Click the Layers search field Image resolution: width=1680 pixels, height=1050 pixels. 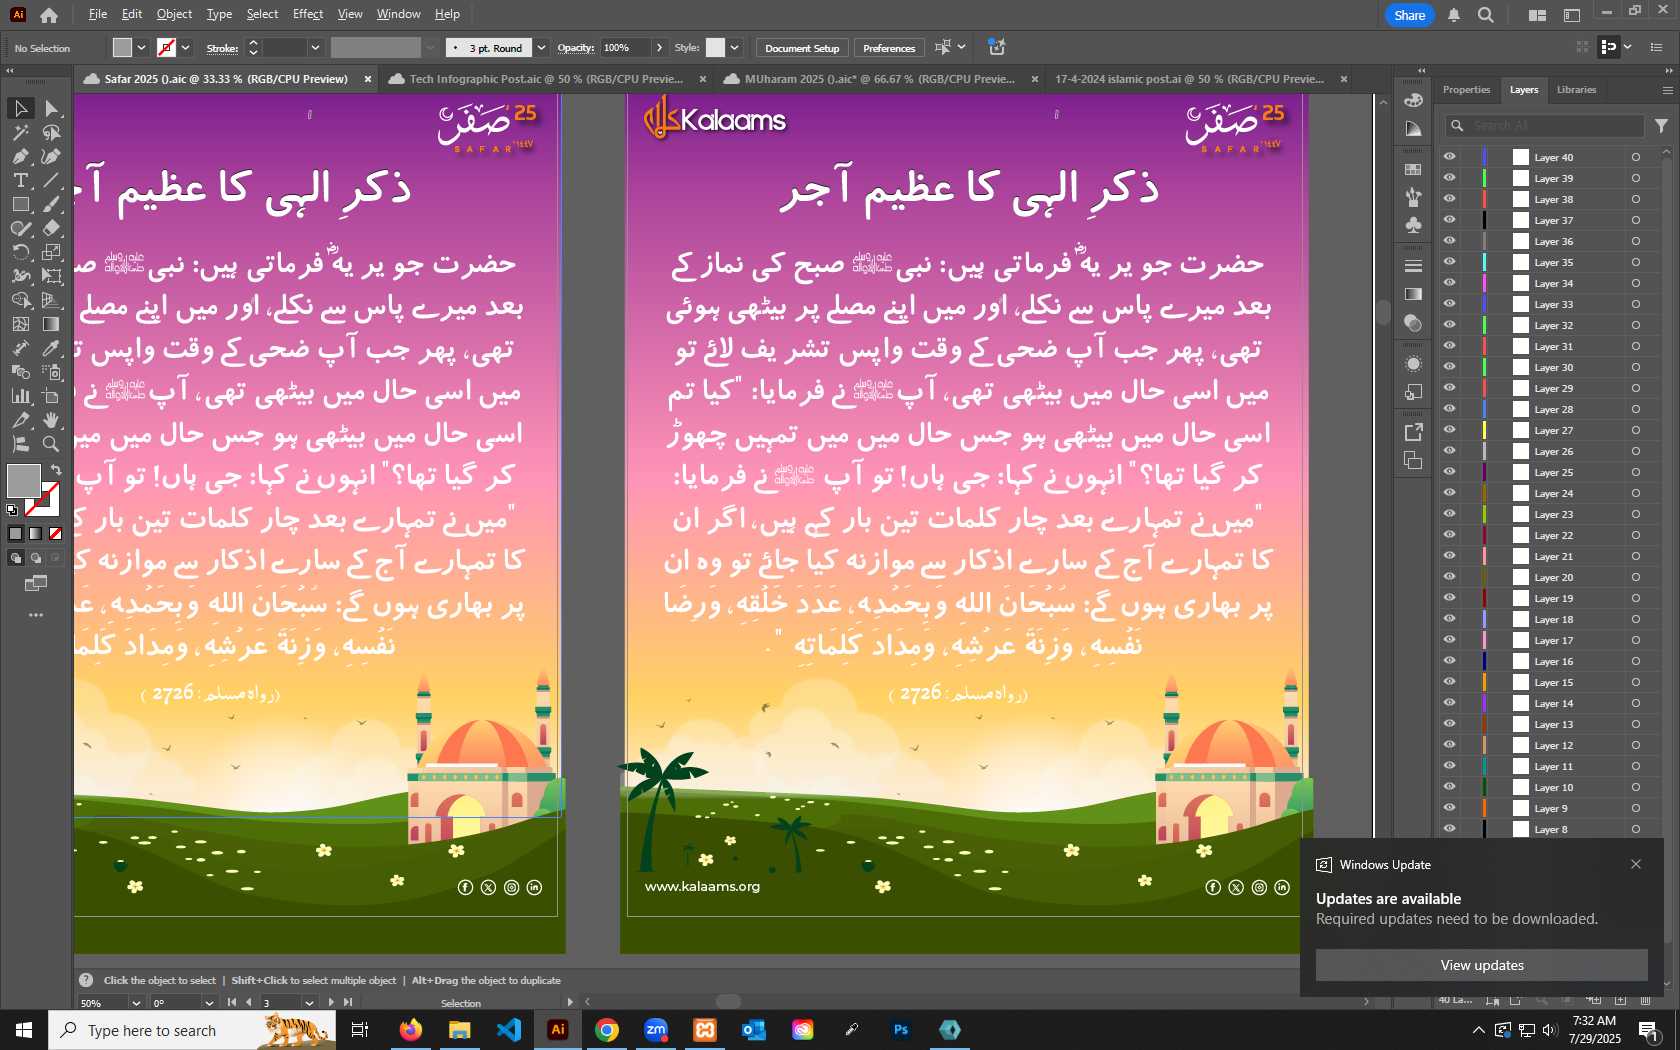pos(1544,126)
